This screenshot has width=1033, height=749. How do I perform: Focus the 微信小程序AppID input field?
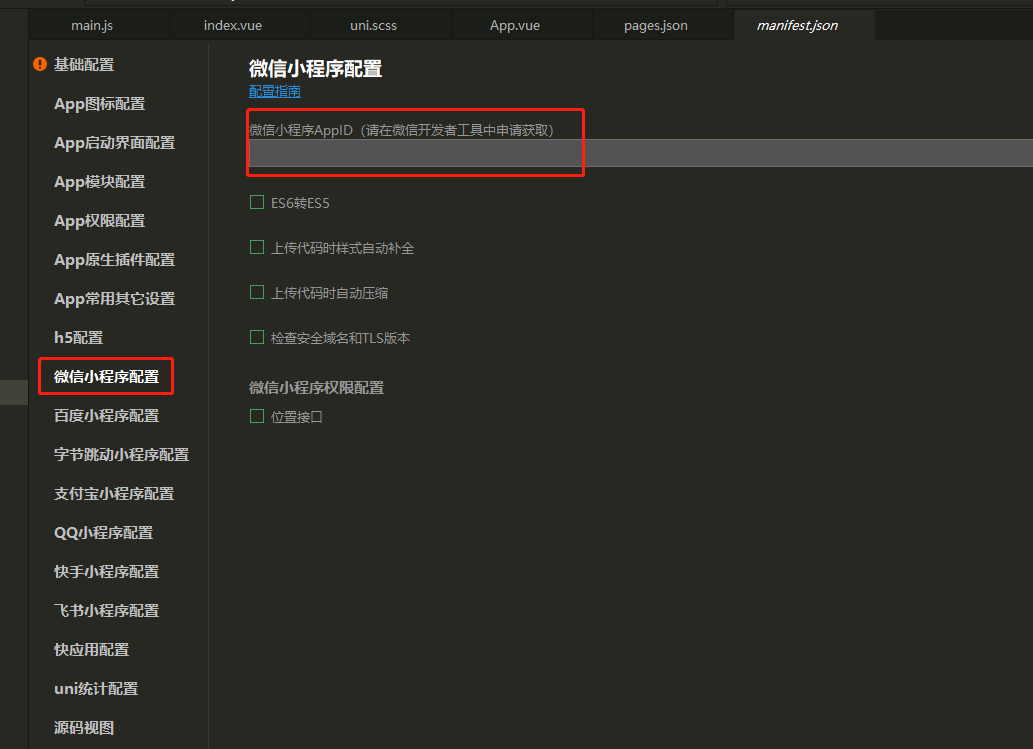coord(640,153)
